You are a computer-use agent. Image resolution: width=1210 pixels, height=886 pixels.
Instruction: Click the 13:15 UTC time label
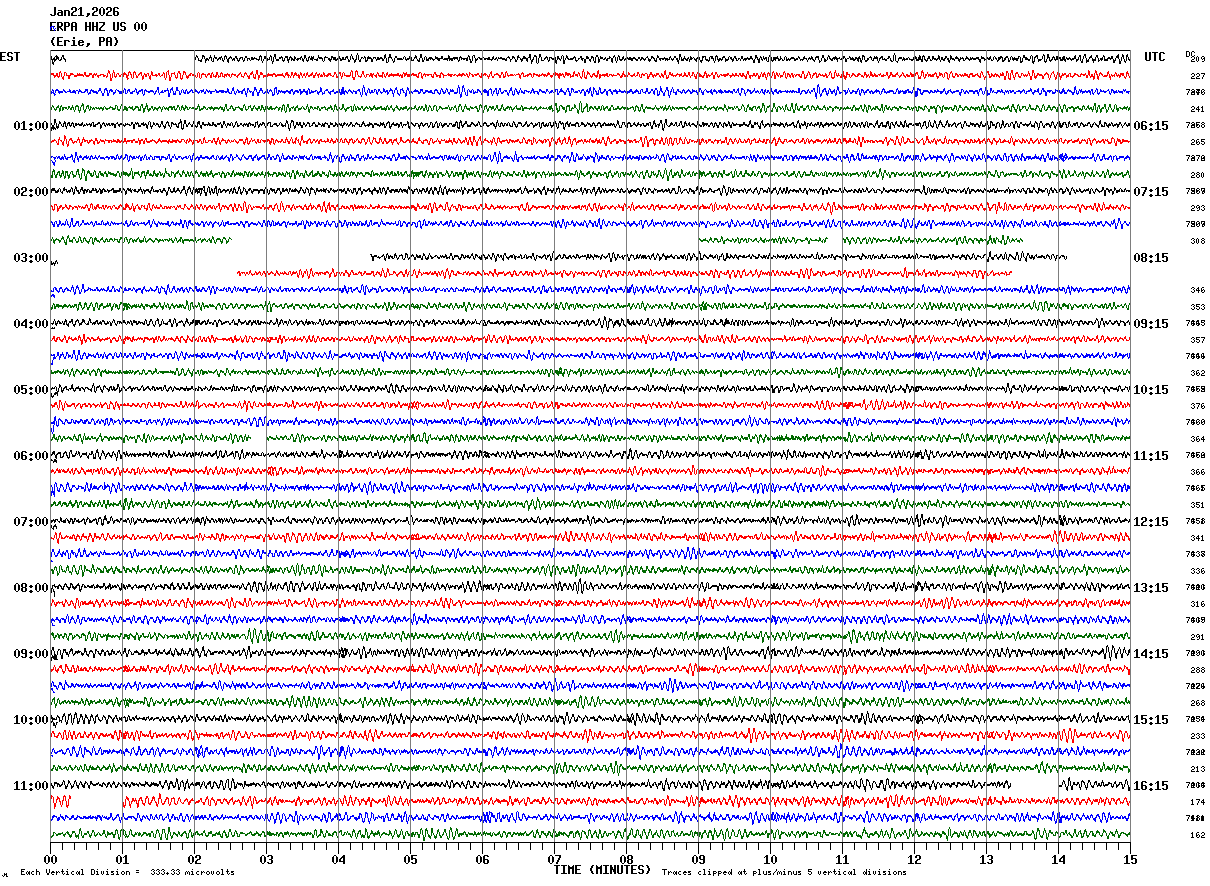tap(1151, 588)
